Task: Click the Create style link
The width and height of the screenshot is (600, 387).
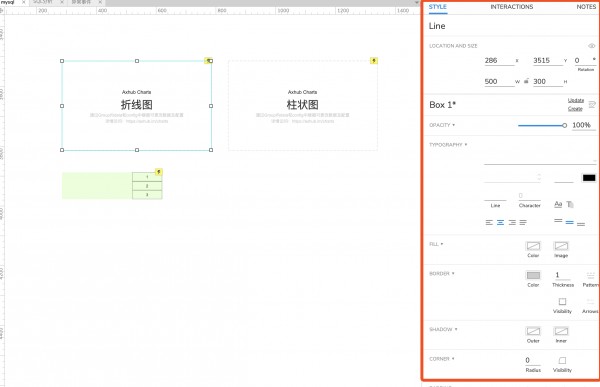Action: 575,109
